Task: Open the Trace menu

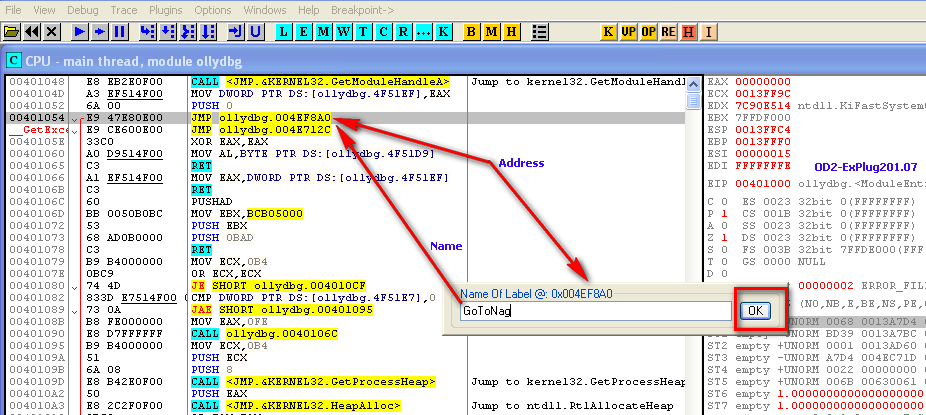Action: 123,10
